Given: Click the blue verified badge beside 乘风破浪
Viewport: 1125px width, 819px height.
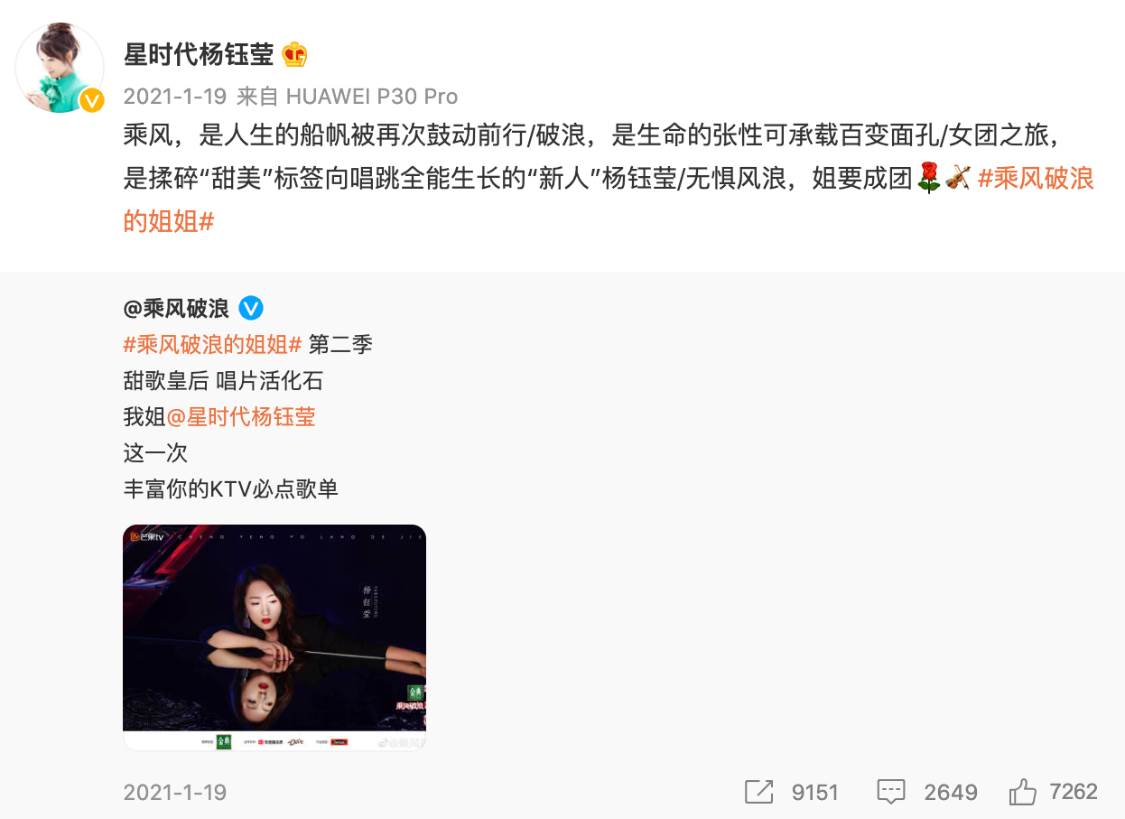Looking at the screenshot, I should click(x=250, y=308).
